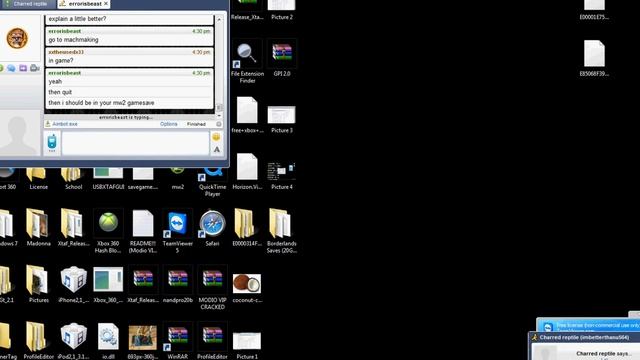640x360 pixels.
Task: Close the errorisbeast chat tab
Action: [x=106, y=4]
